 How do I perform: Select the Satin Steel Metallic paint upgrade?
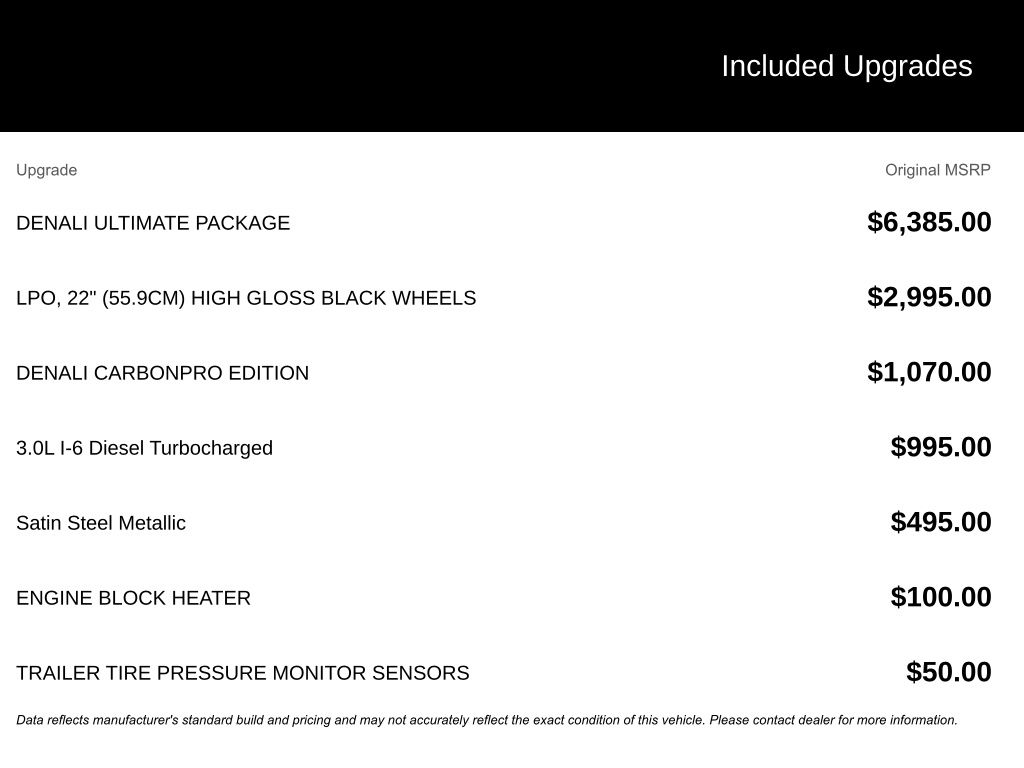pos(101,523)
